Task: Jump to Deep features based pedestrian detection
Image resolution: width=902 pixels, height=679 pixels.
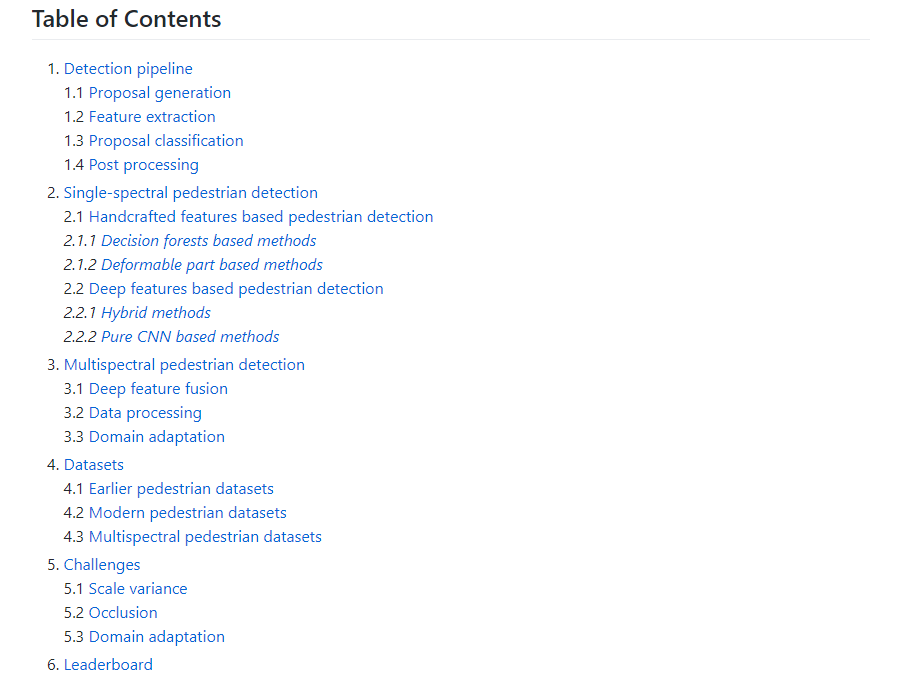Action: 236,289
